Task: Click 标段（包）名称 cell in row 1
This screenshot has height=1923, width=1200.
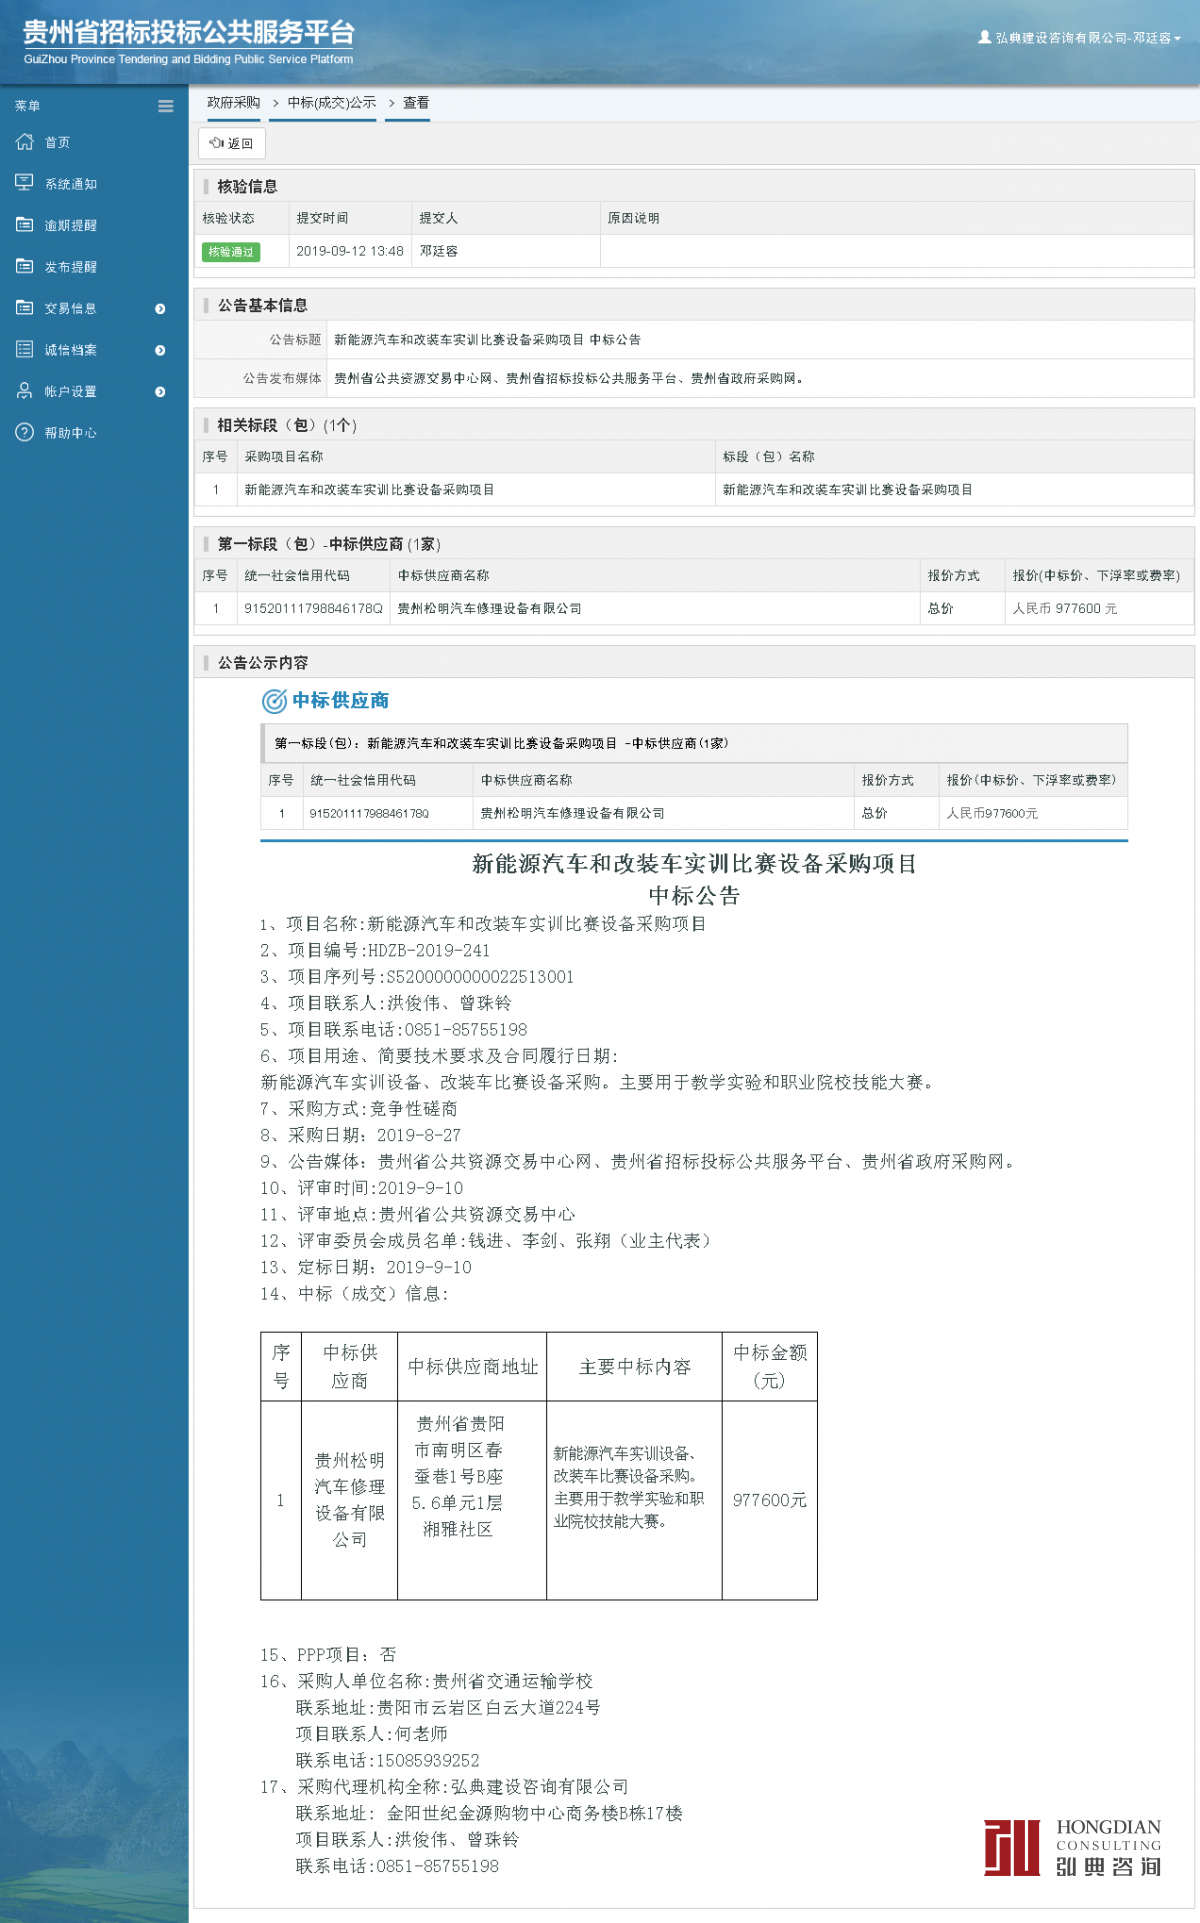Action: (848, 490)
